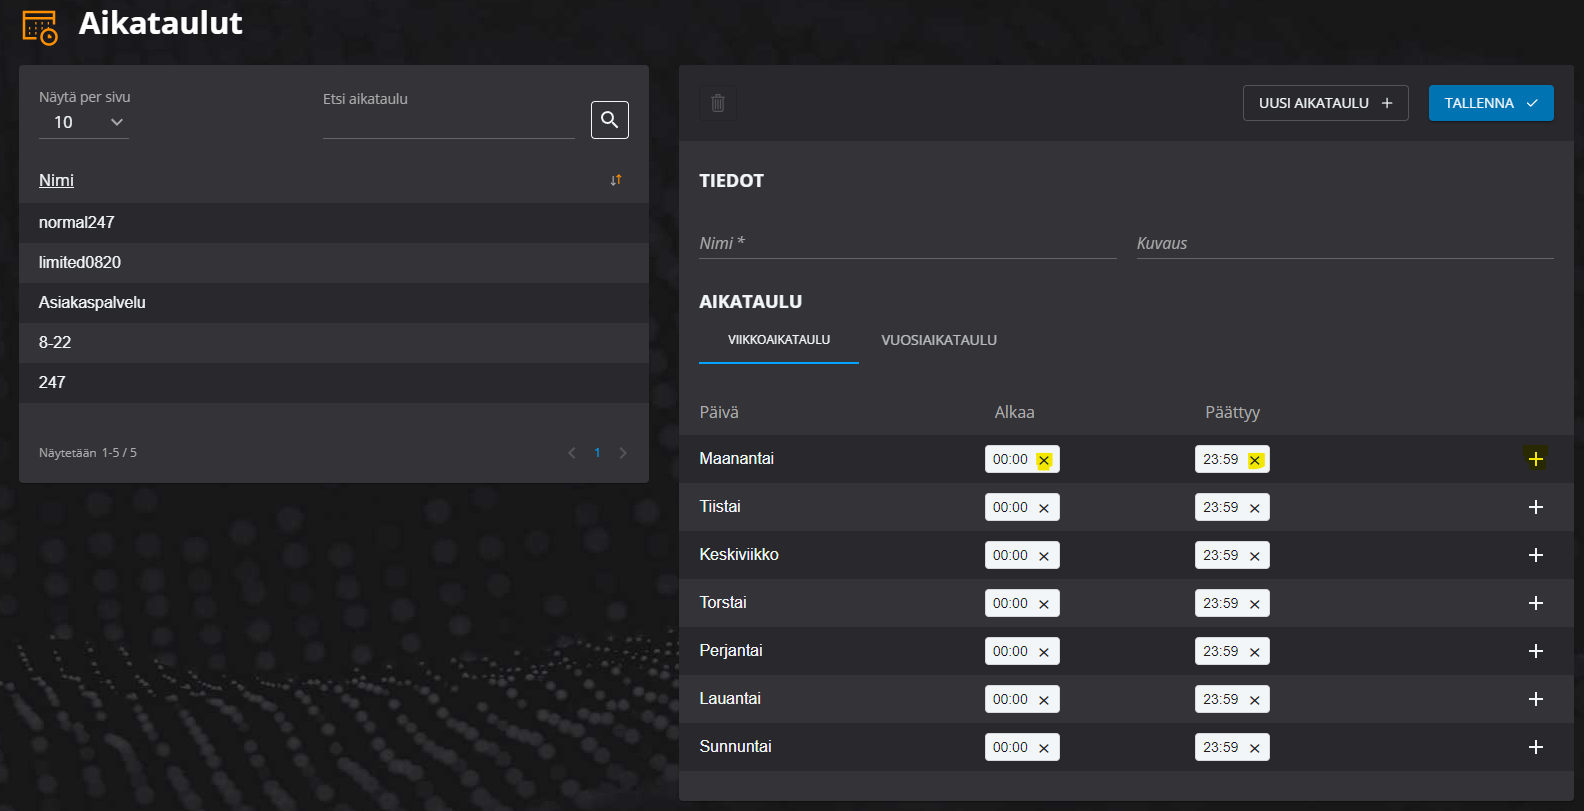The width and height of the screenshot is (1584, 811).
Task: Clear the Perjantai end time 23:59
Action: click(1254, 652)
